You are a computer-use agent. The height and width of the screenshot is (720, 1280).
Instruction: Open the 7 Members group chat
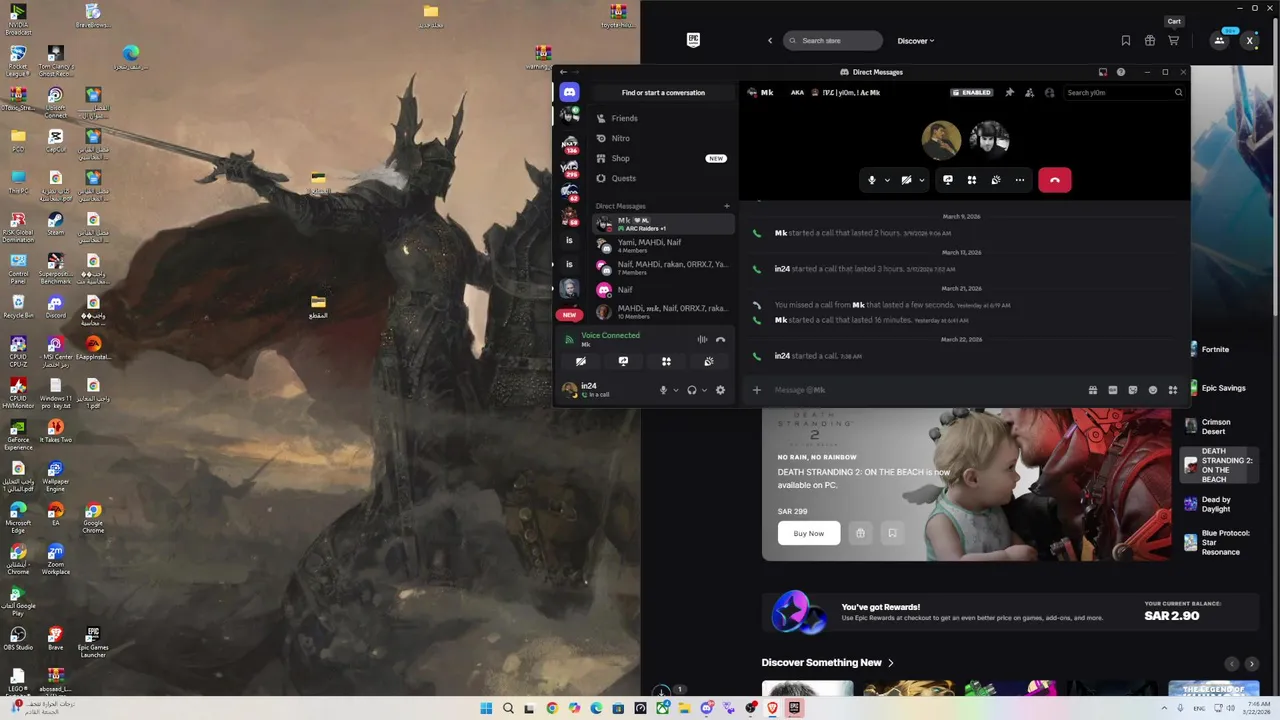[x=663, y=268]
